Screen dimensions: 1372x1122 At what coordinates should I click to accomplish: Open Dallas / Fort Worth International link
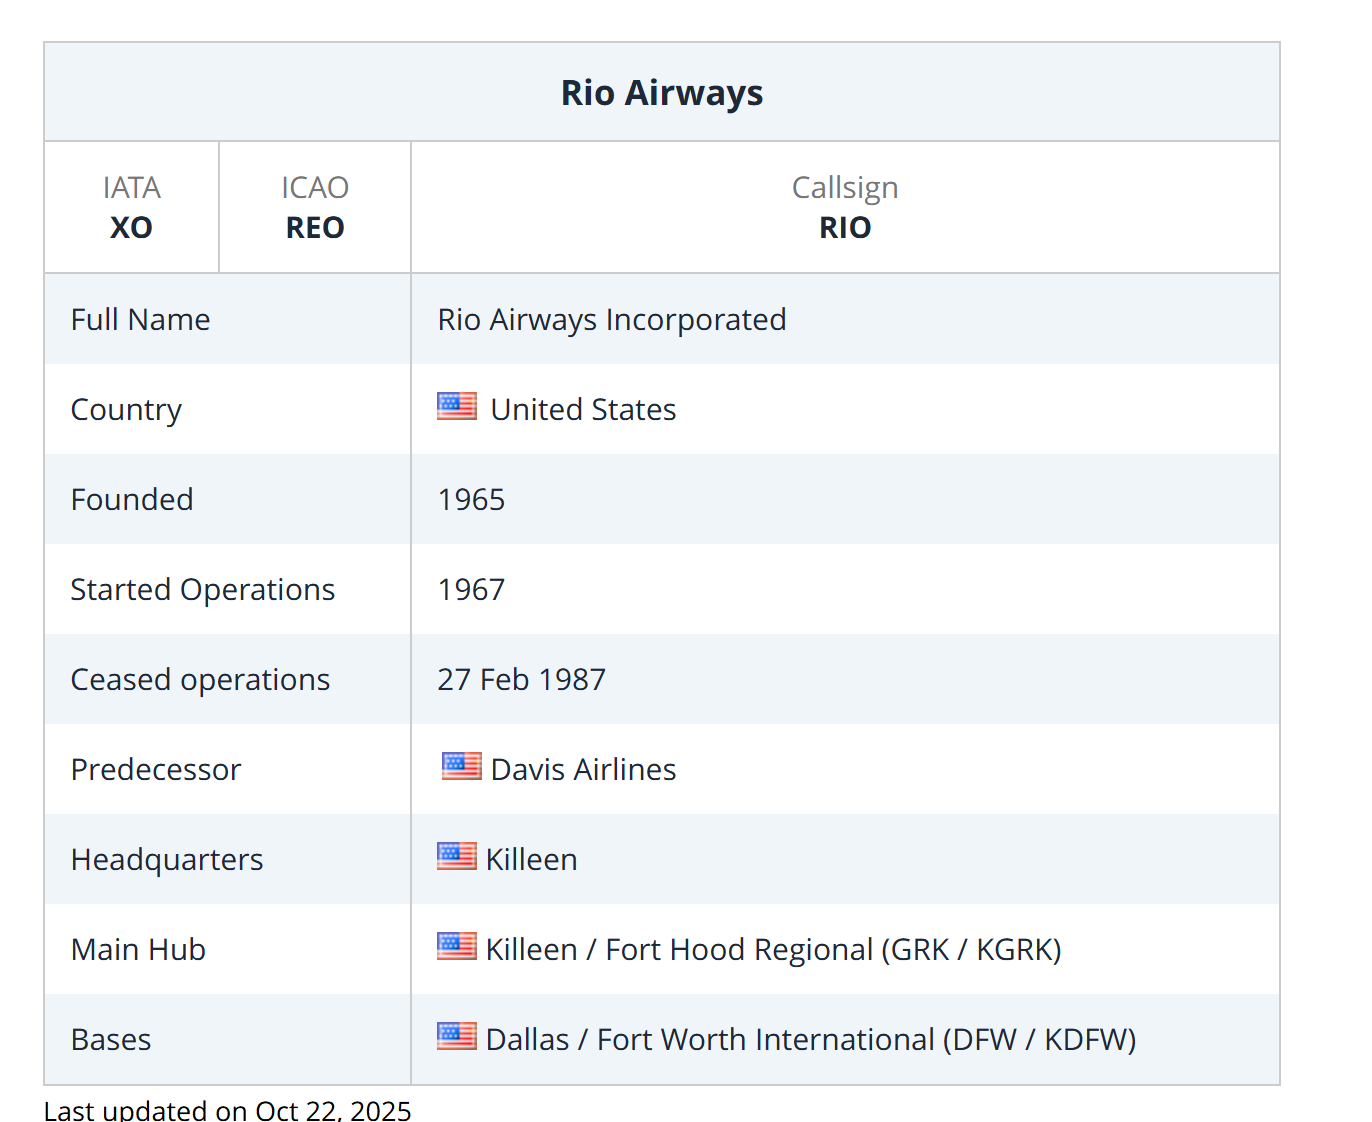(810, 1039)
